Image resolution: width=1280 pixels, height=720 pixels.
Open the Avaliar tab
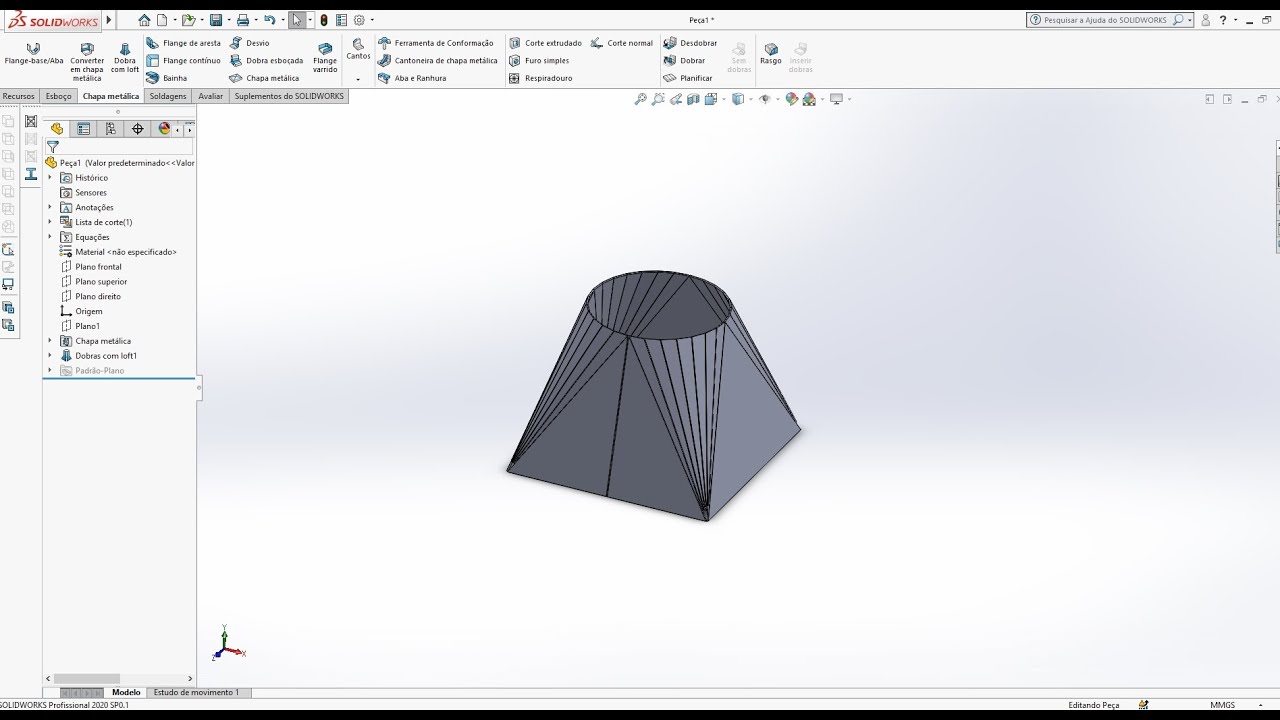210,96
